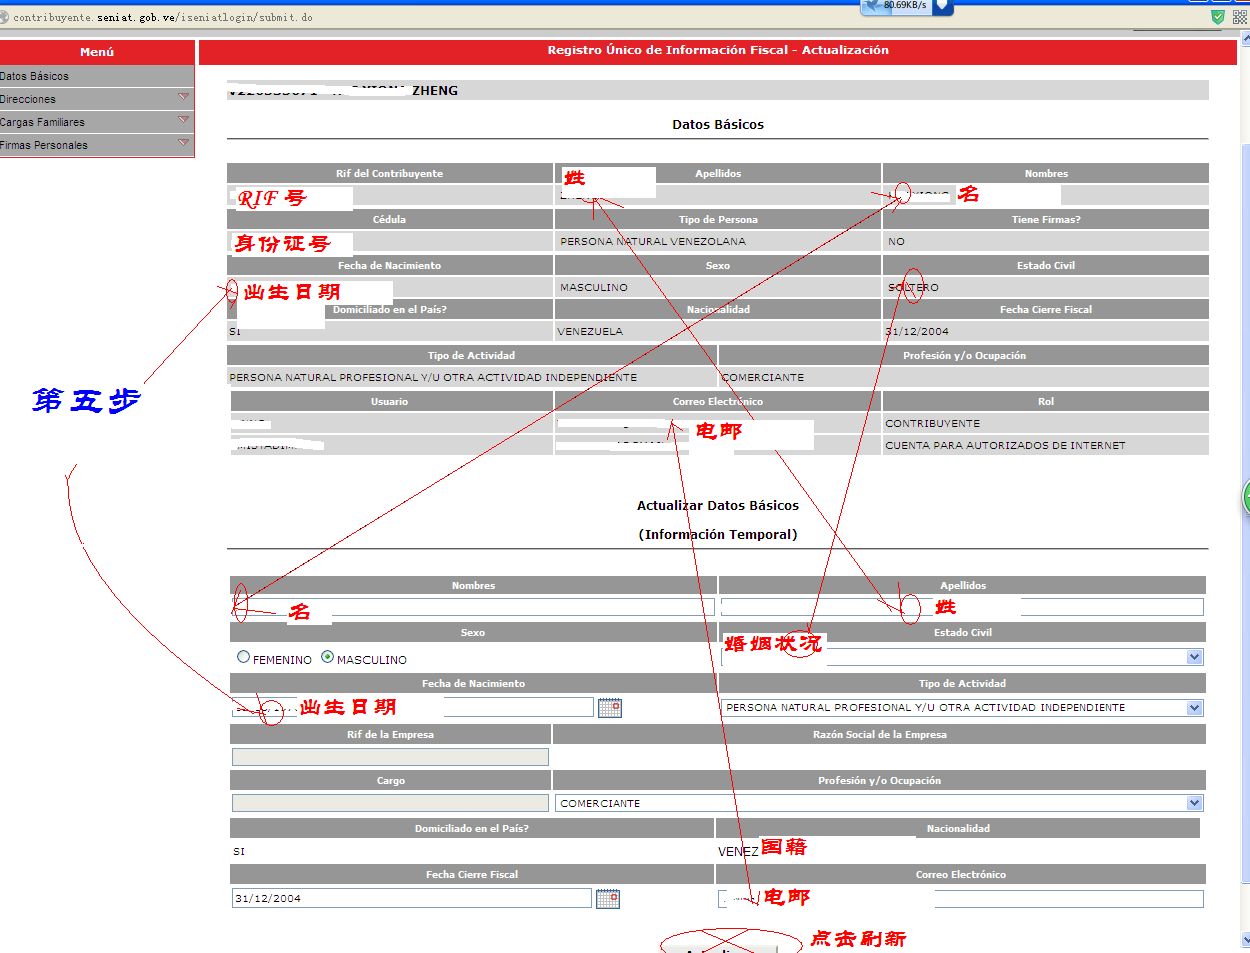The width and height of the screenshot is (1250, 953).
Task: Open the Estado Civil dropdown
Action: tap(1194, 657)
